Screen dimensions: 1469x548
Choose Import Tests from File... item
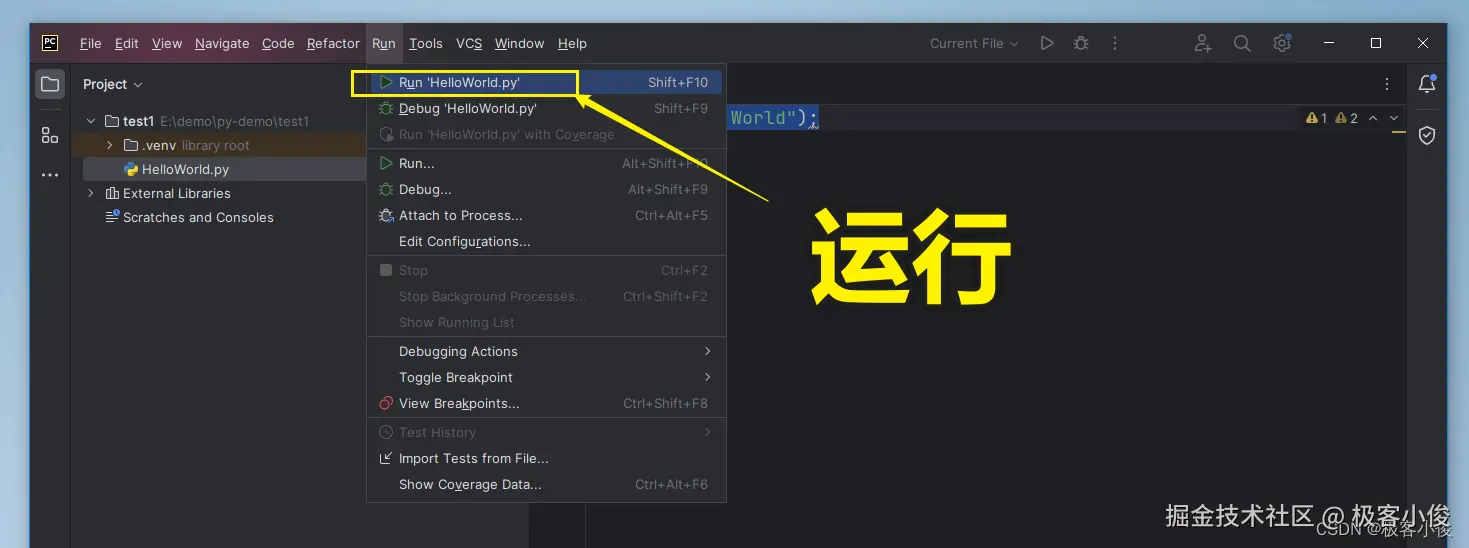(545, 458)
